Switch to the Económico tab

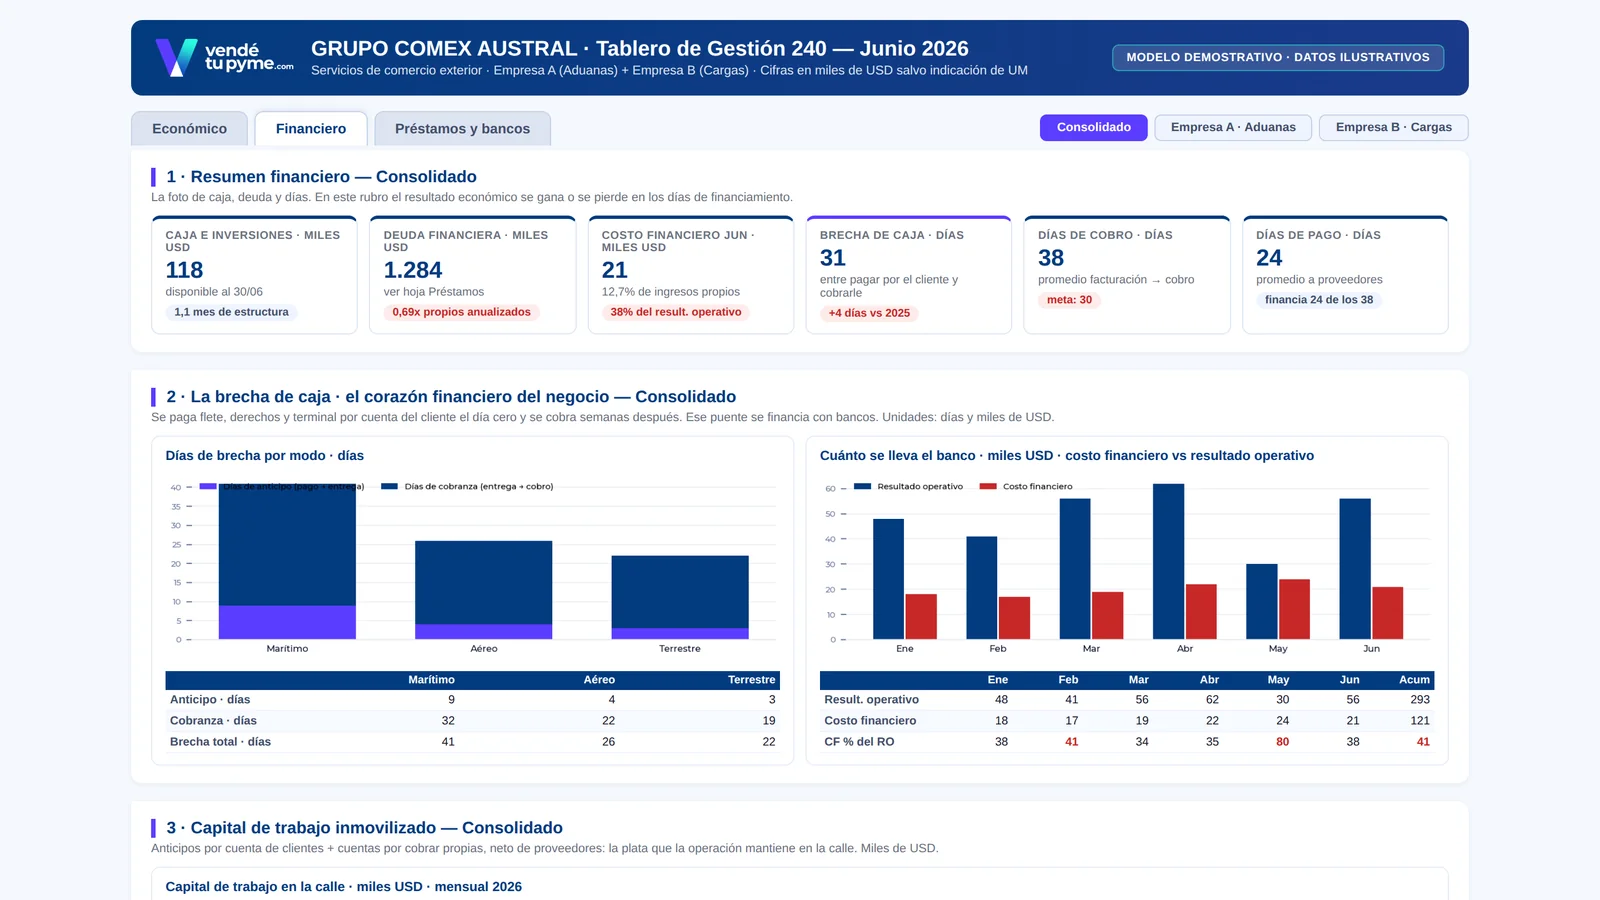click(x=189, y=129)
